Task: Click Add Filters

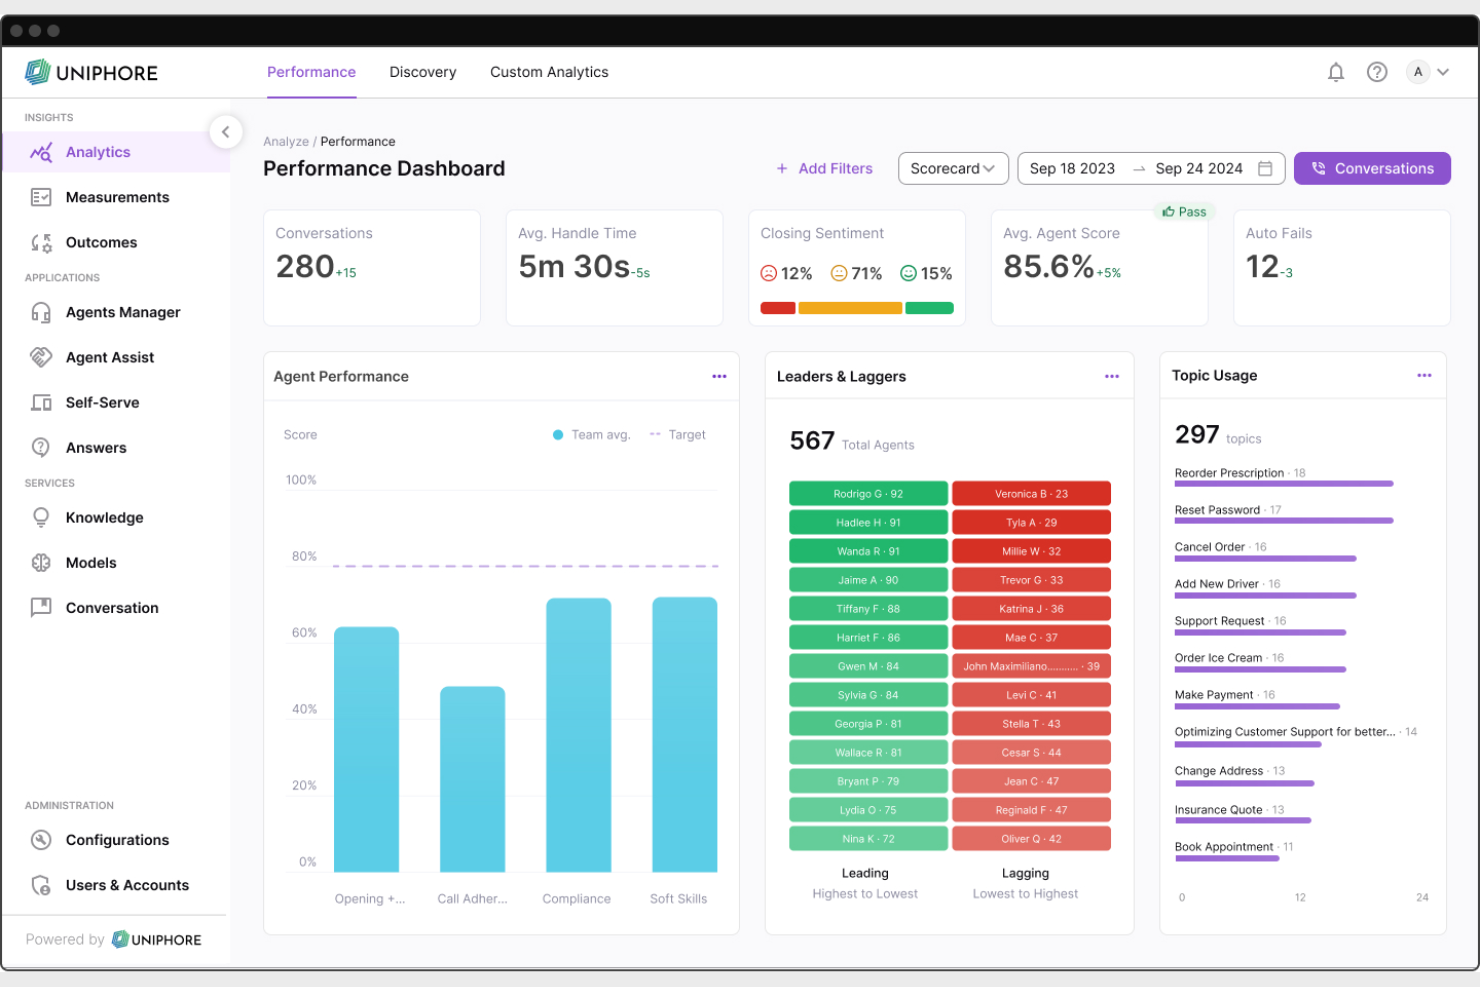Action: [824, 168]
